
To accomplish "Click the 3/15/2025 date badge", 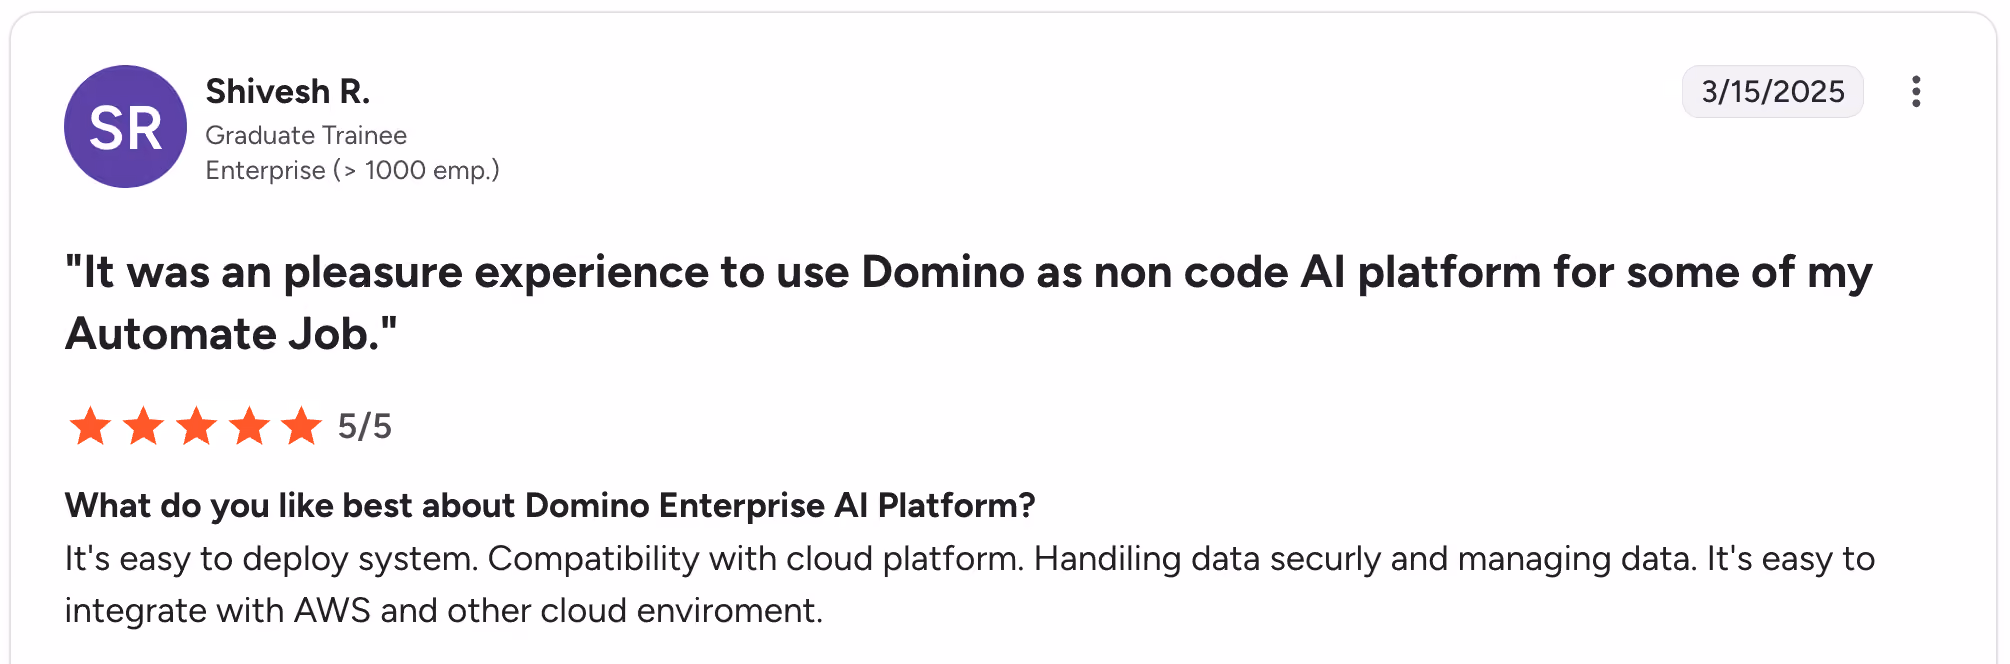I will (1772, 91).
